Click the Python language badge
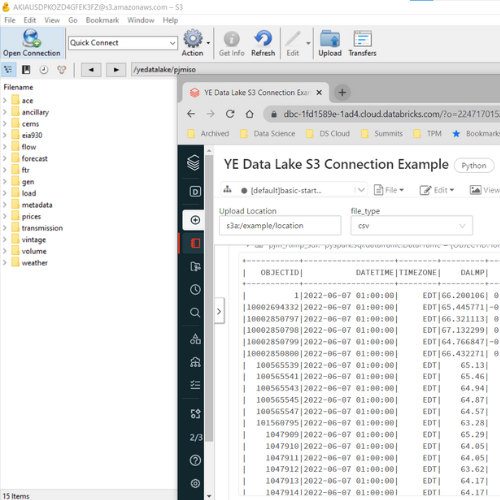Image resolution: width=500 pixels, height=500 pixels. coord(474,166)
